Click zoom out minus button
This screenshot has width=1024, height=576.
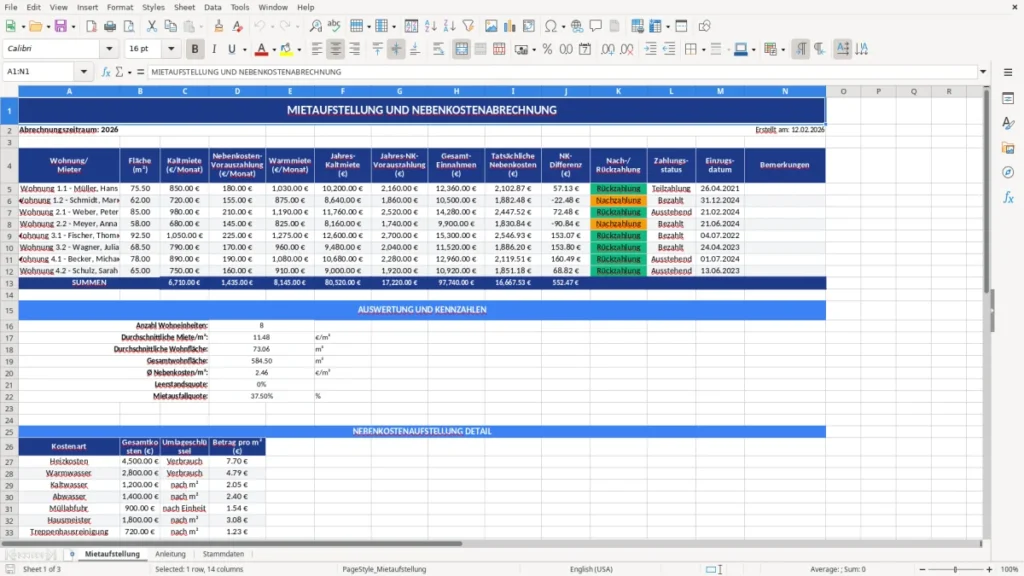[922, 569]
